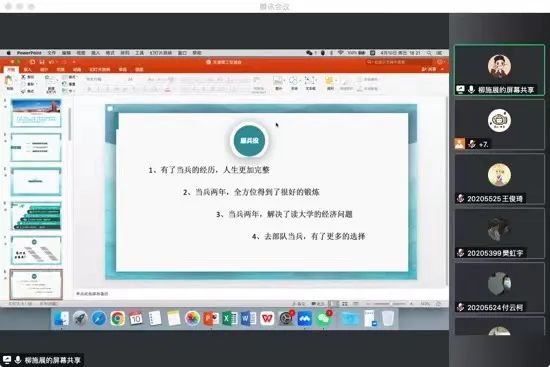Image resolution: width=550 pixels, height=367 pixels.
Task: Click the WPS Office dock icon
Action: click(267, 319)
